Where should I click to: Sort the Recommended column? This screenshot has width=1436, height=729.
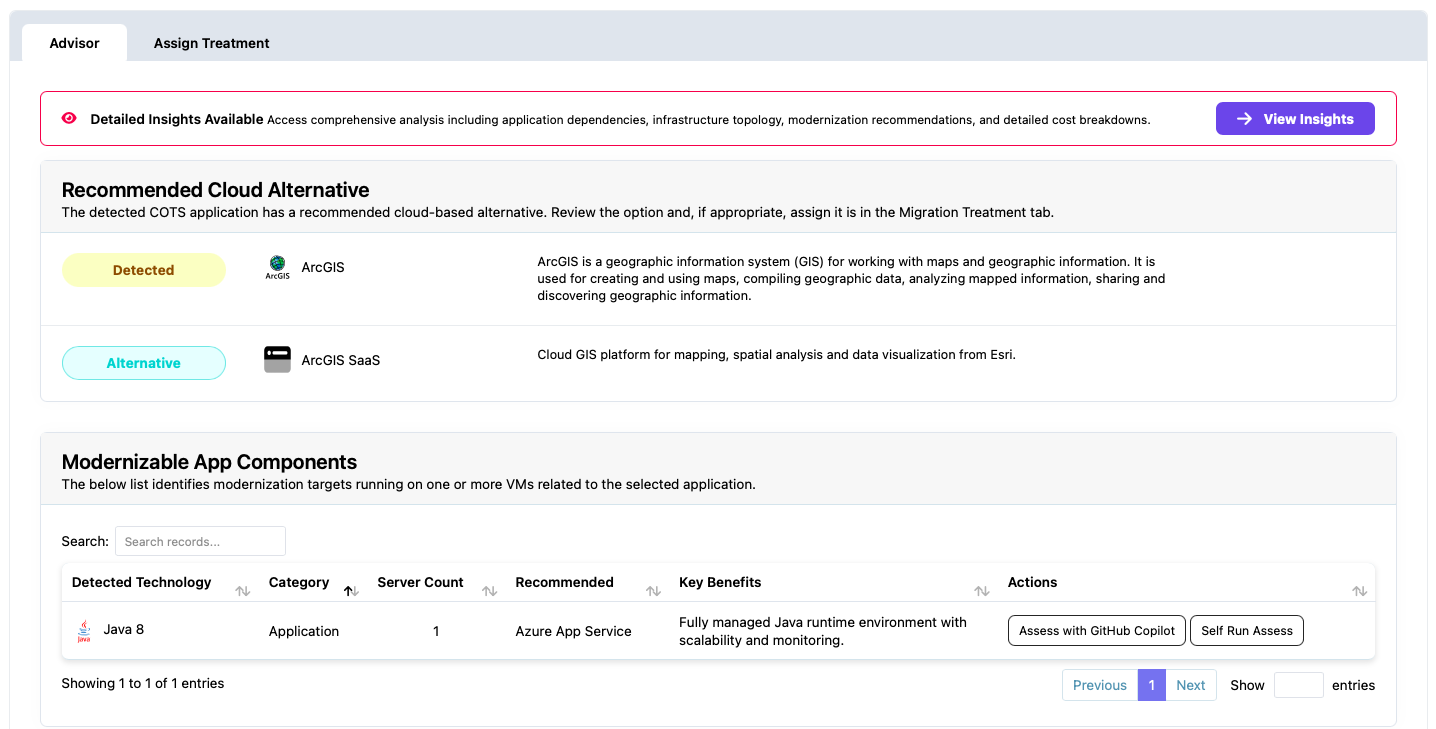652,590
